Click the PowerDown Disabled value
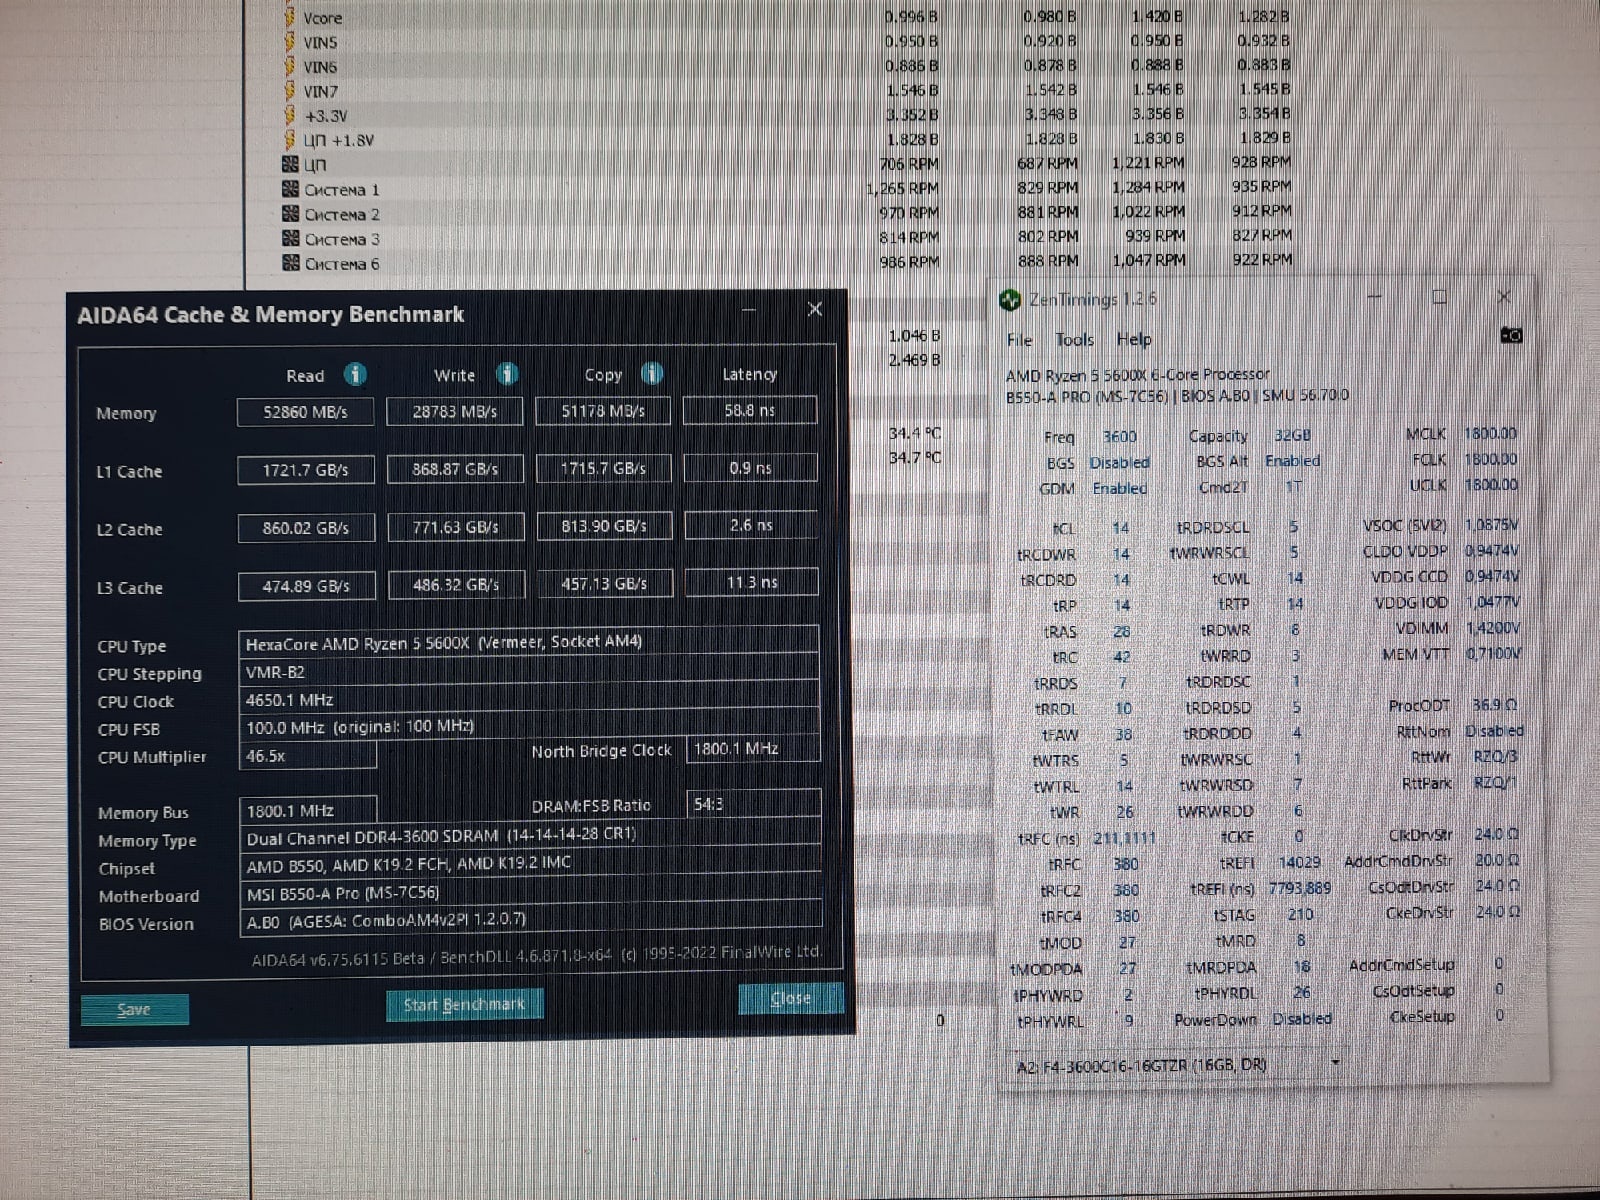The width and height of the screenshot is (1600, 1200). [x=1302, y=1019]
